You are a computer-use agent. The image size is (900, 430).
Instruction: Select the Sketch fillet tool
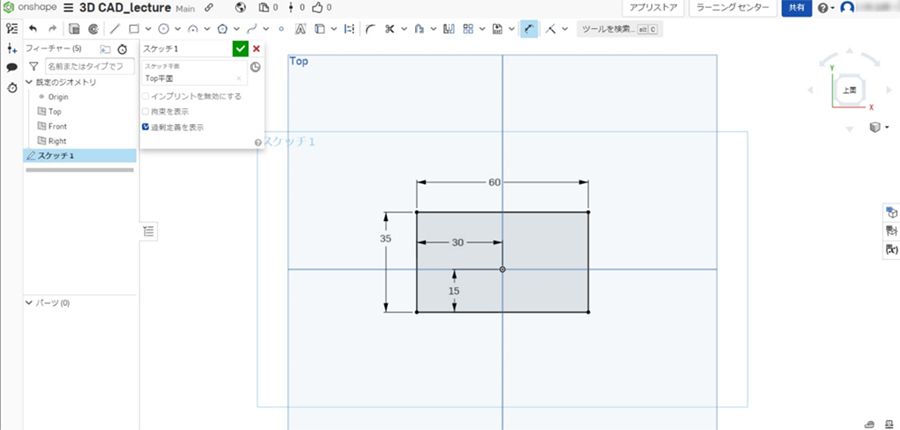370,29
